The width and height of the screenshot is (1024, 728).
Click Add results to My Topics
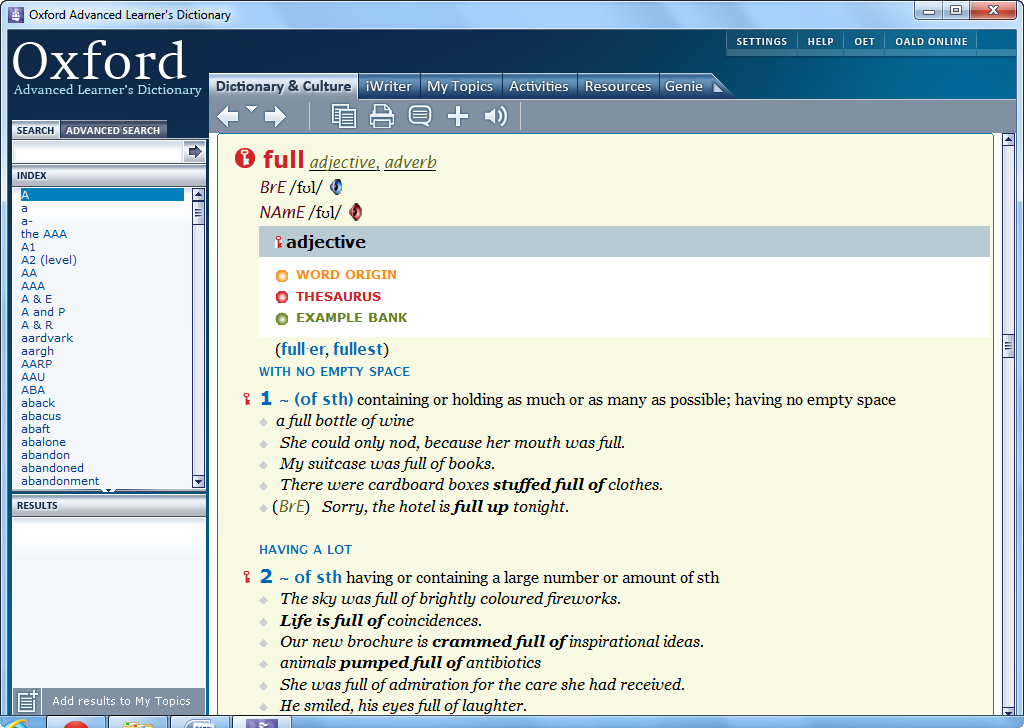coord(121,701)
